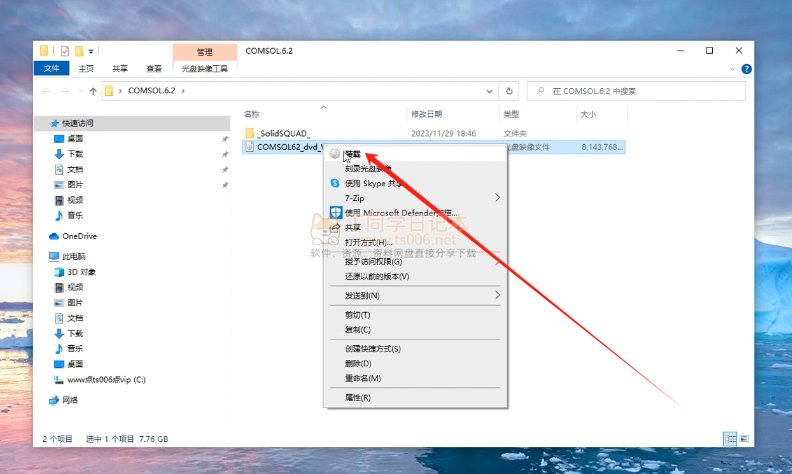Select the _SolidSQUAD_ folder icon
Image resolution: width=792 pixels, height=474 pixels.
pos(250,133)
